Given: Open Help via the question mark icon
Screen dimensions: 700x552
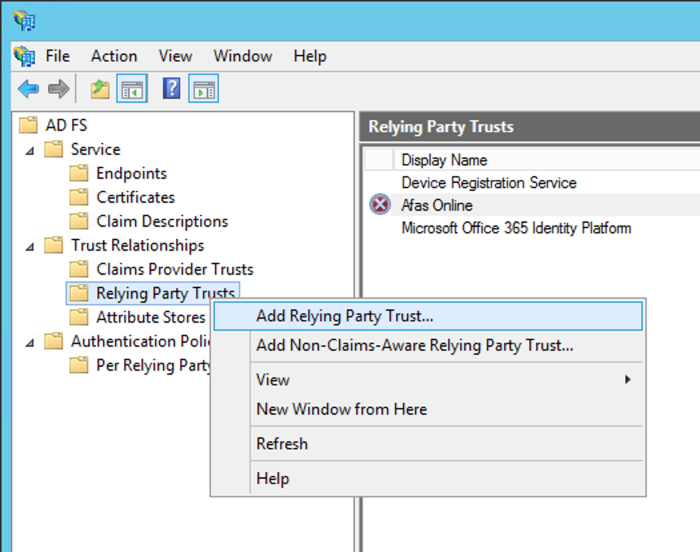Looking at the screenshot, I should coord(171,88).
